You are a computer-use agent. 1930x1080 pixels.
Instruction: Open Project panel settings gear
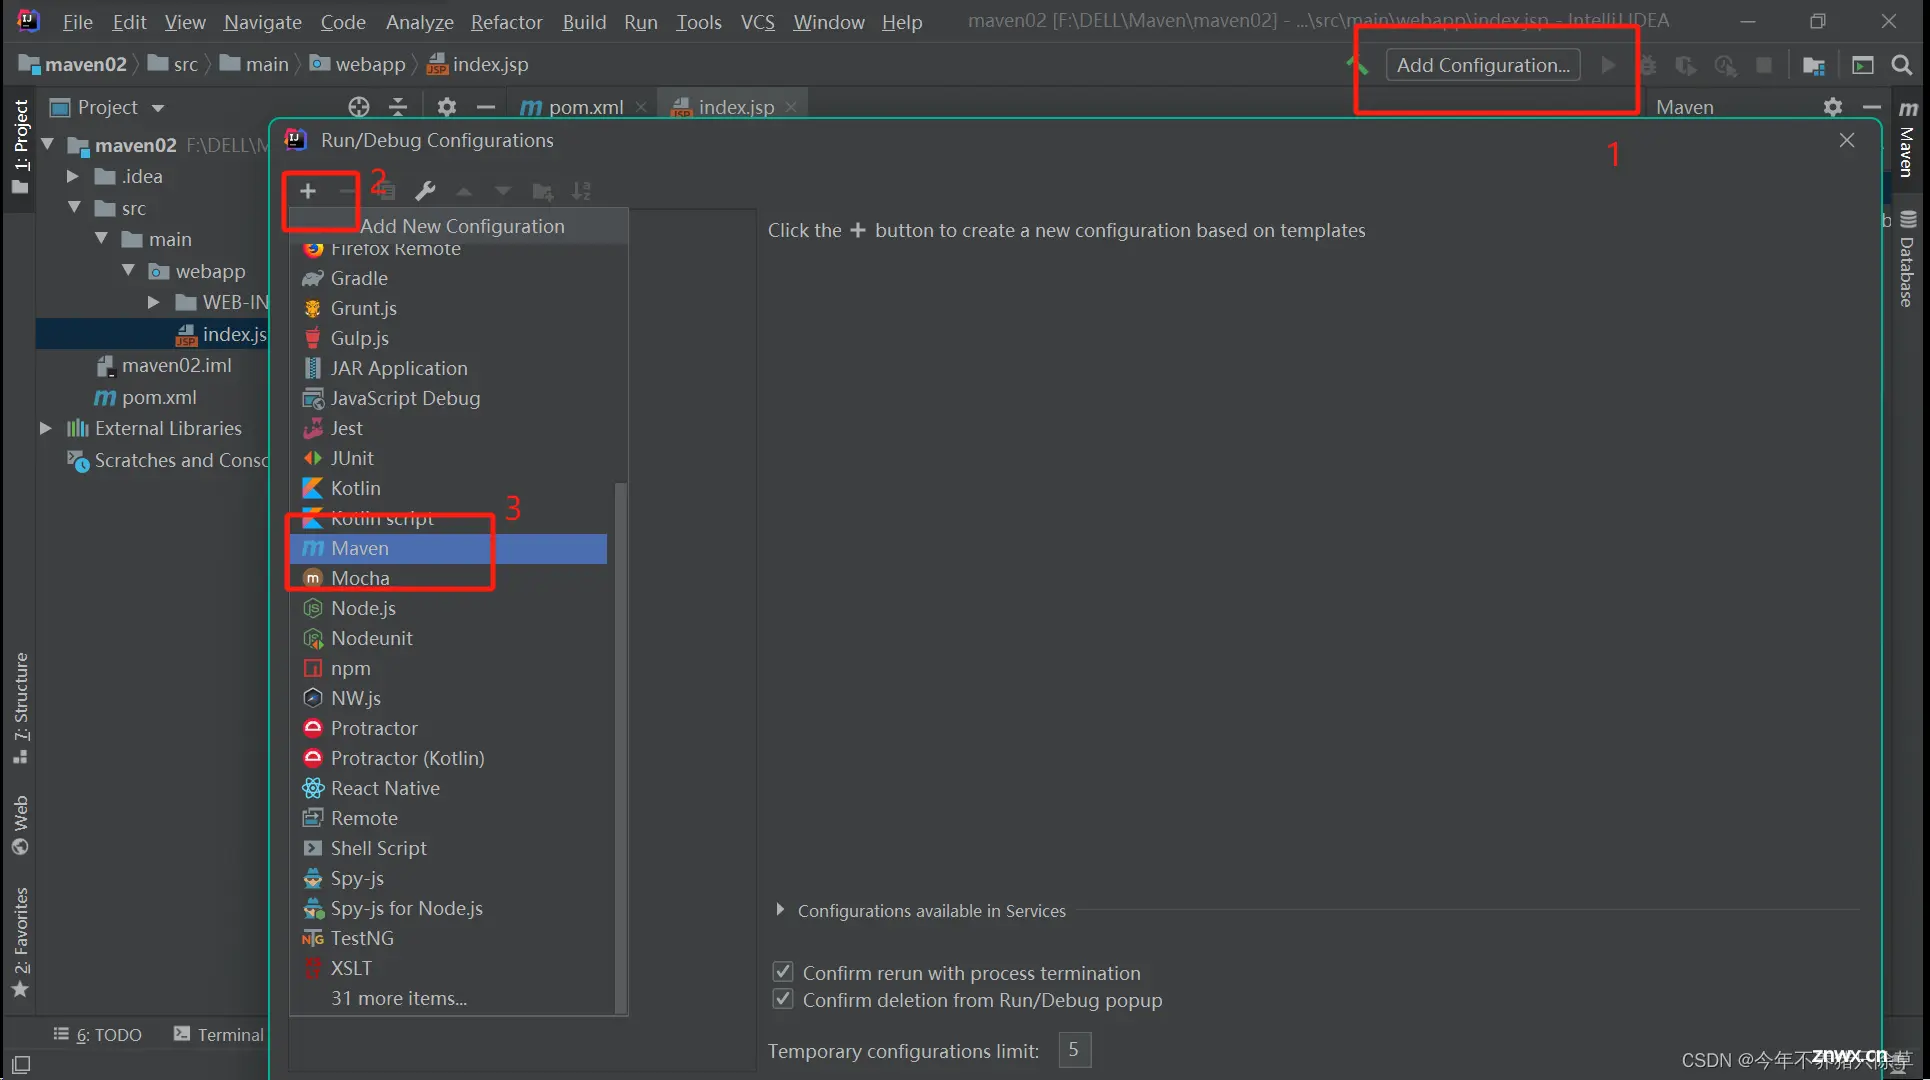tap(447, 107)
